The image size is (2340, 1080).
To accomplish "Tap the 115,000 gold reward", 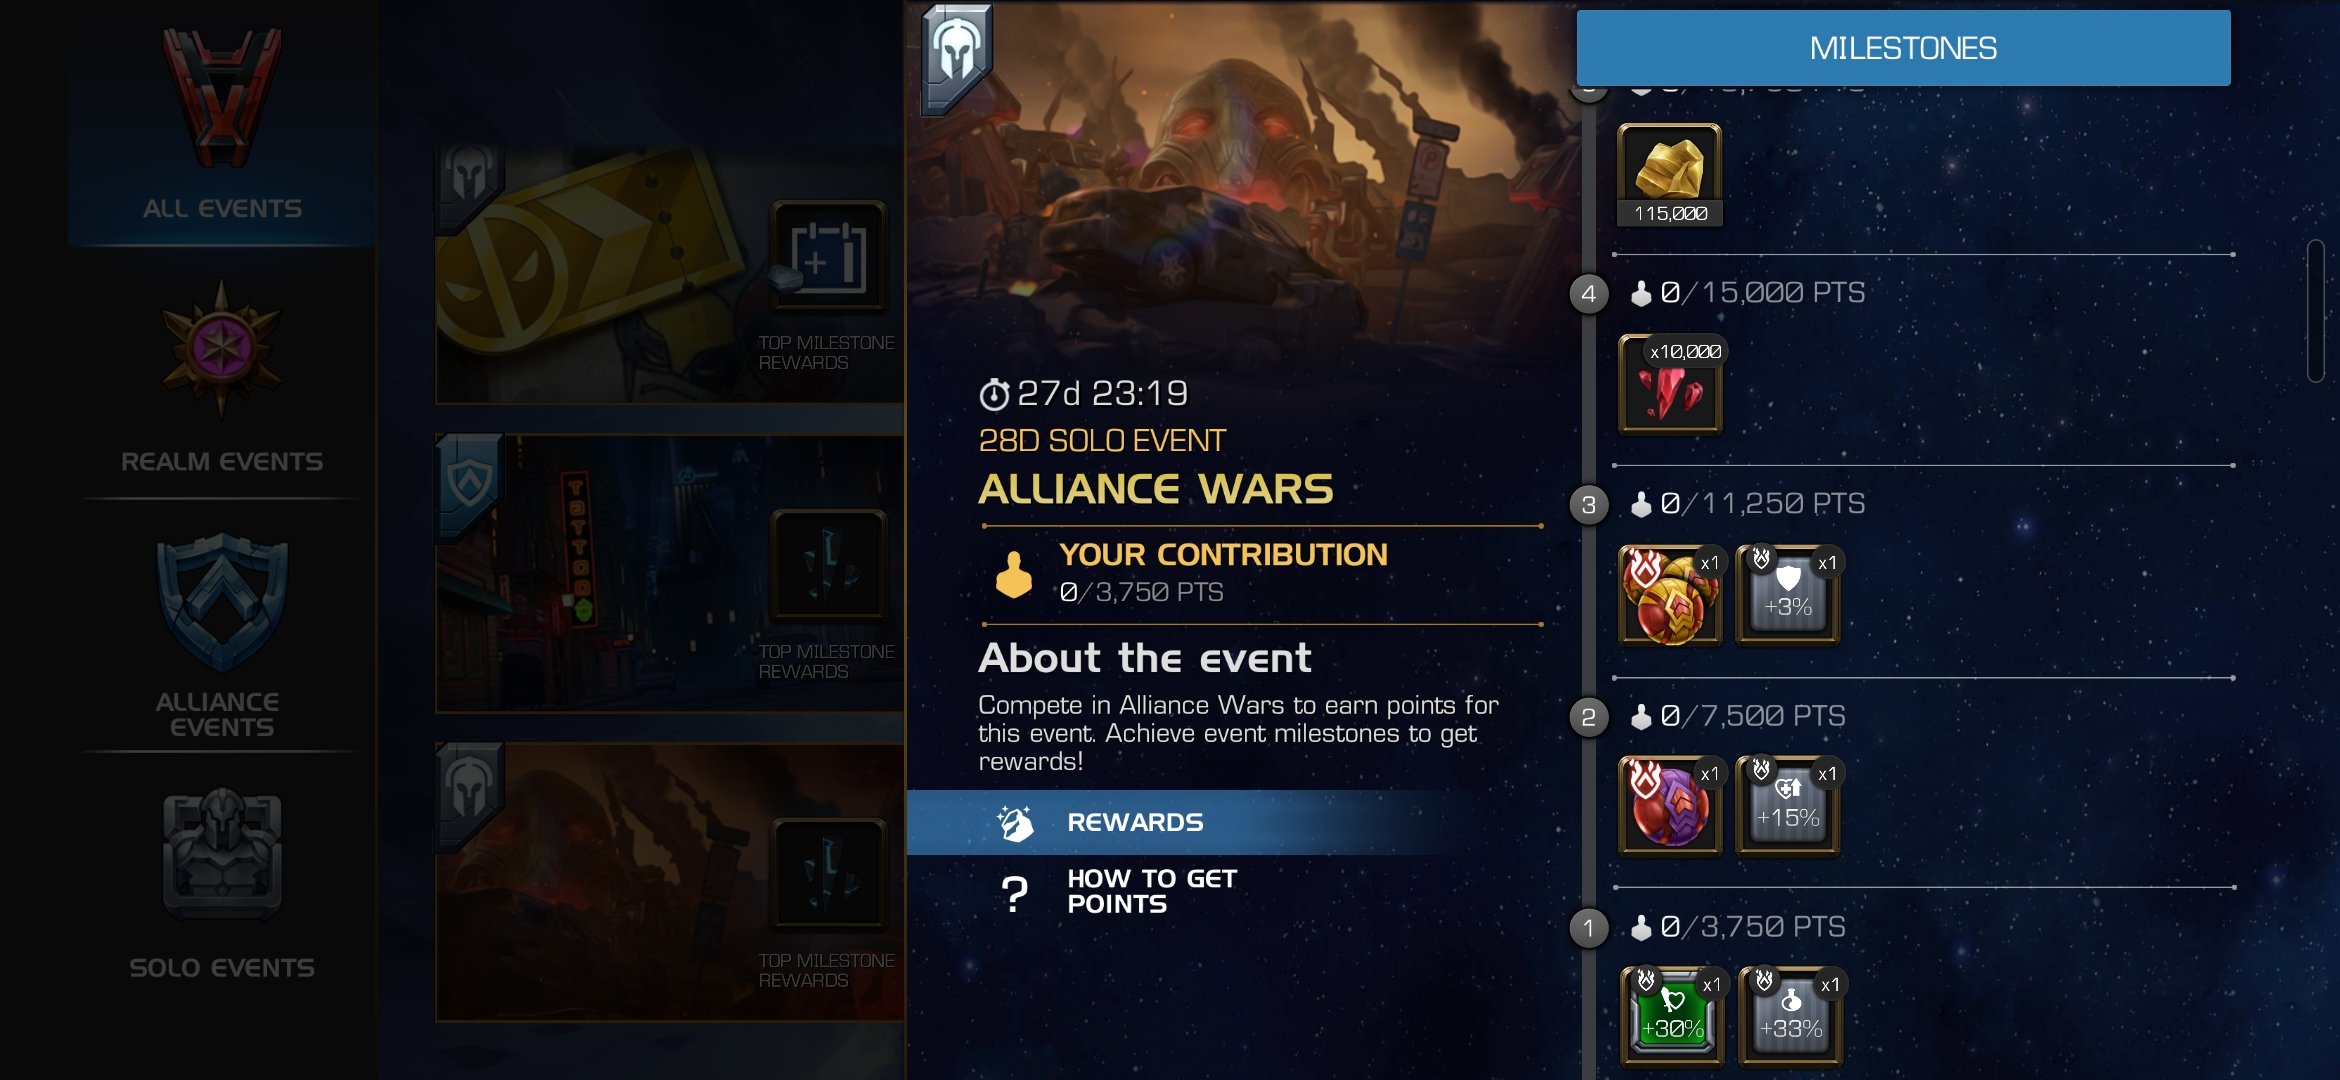I will pyautogui.click(x=1670, y=175).
